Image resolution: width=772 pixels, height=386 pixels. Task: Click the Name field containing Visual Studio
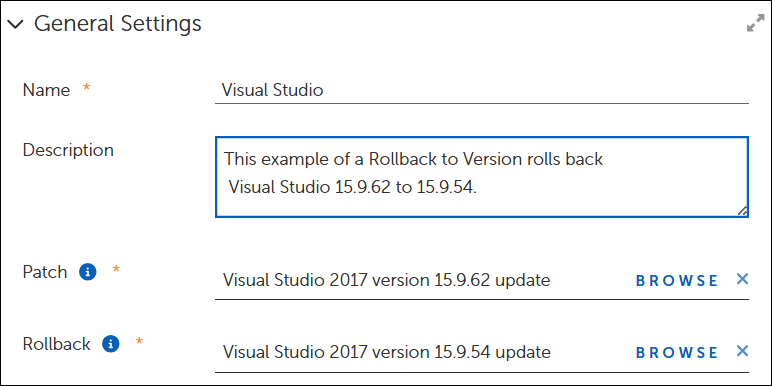[x=482, y=90]
